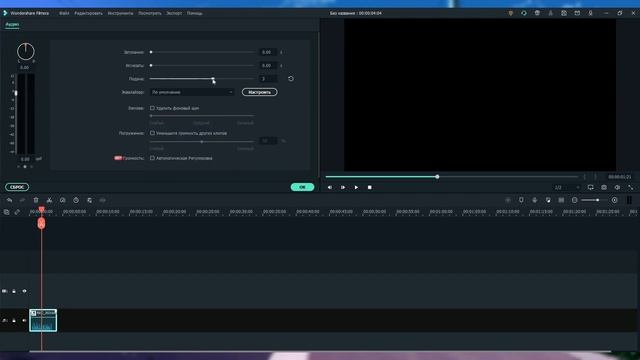Screen dimensions: 640x360
Task: Mute the audio track with the speaker icon
Action: (24, 320)
